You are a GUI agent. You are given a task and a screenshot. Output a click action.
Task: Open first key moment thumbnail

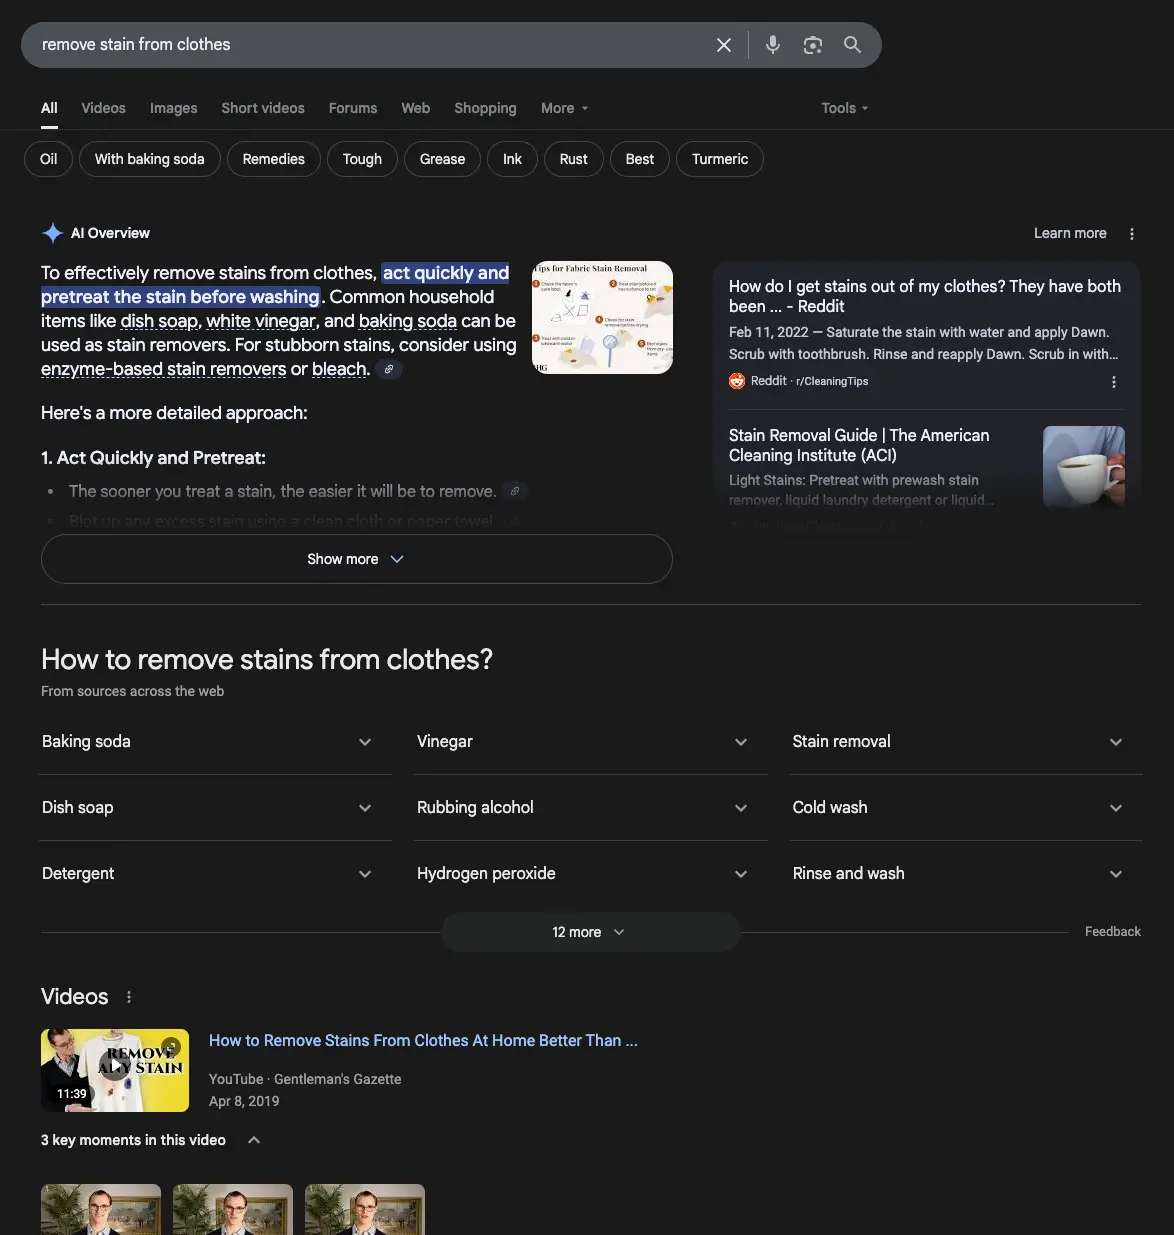coord(101,1209)
